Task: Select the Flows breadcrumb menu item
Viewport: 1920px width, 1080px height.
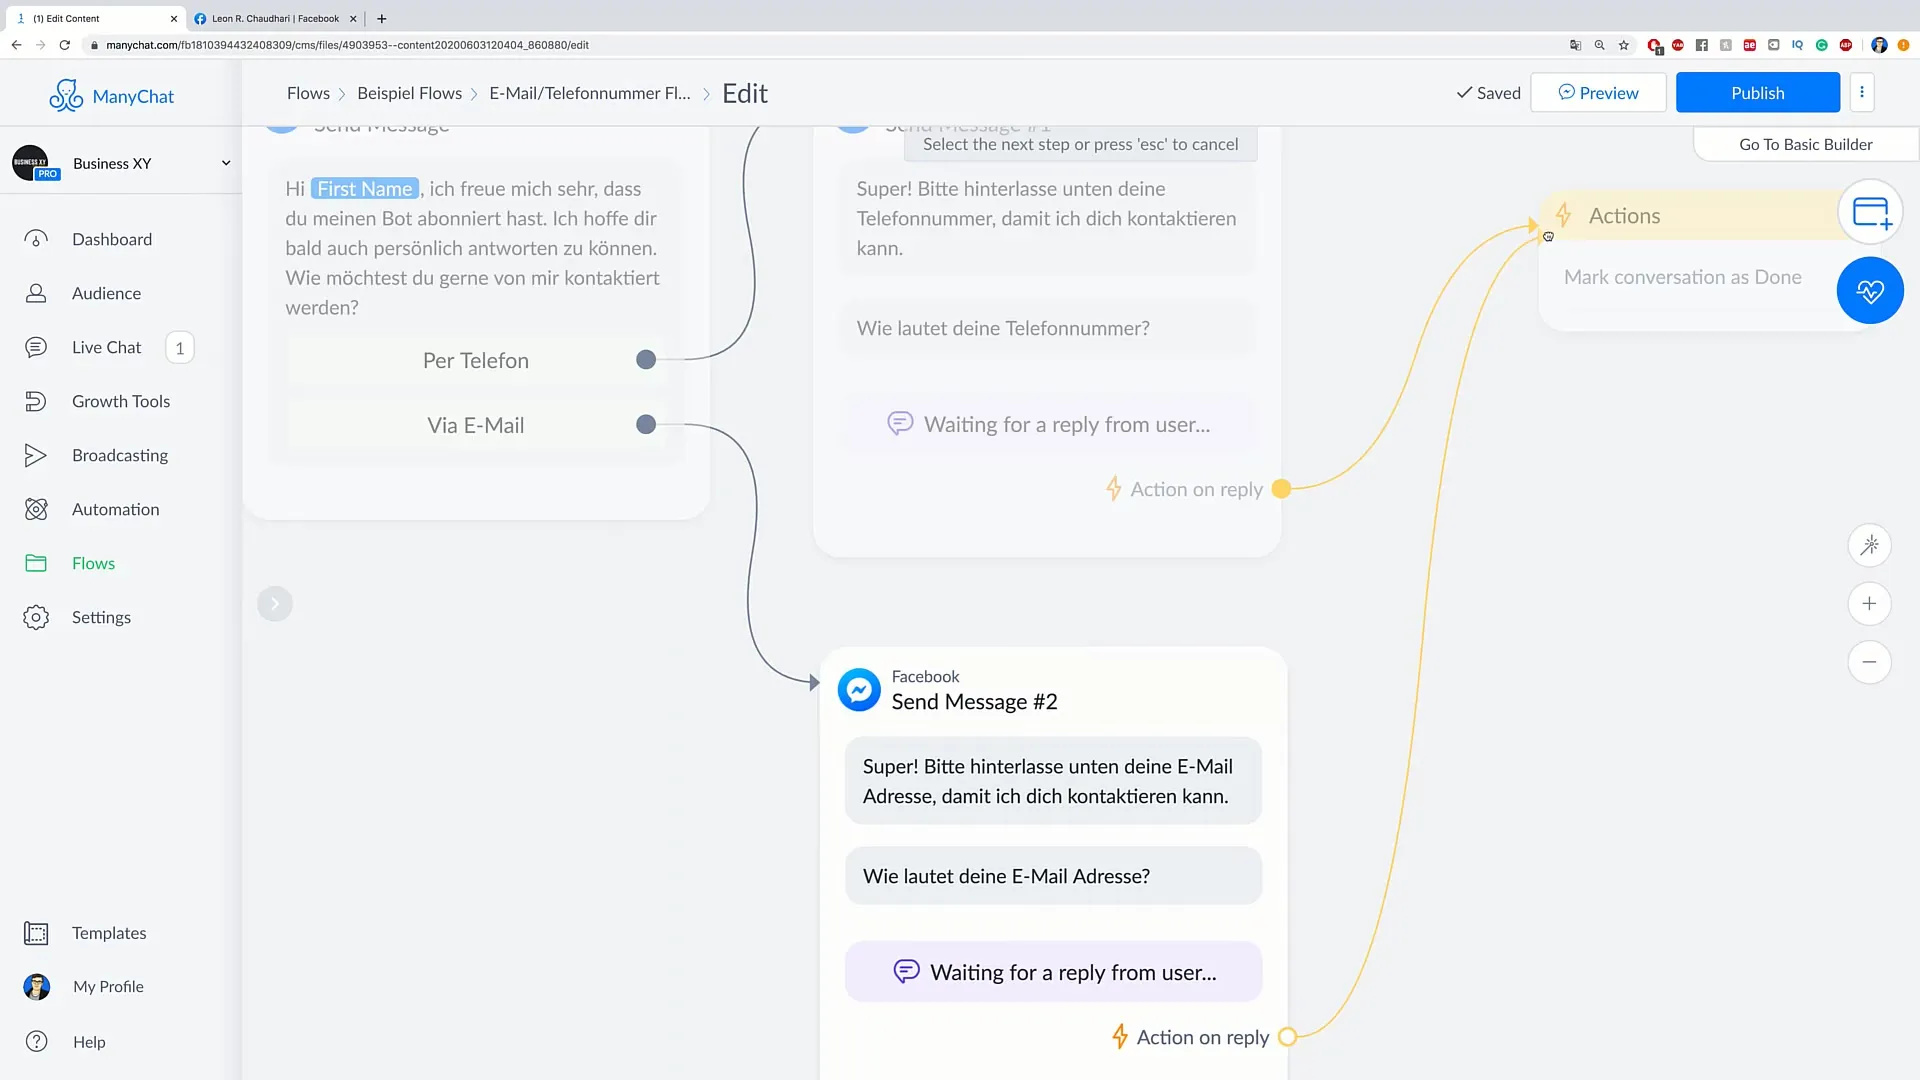Action: (x=310, y=92)
